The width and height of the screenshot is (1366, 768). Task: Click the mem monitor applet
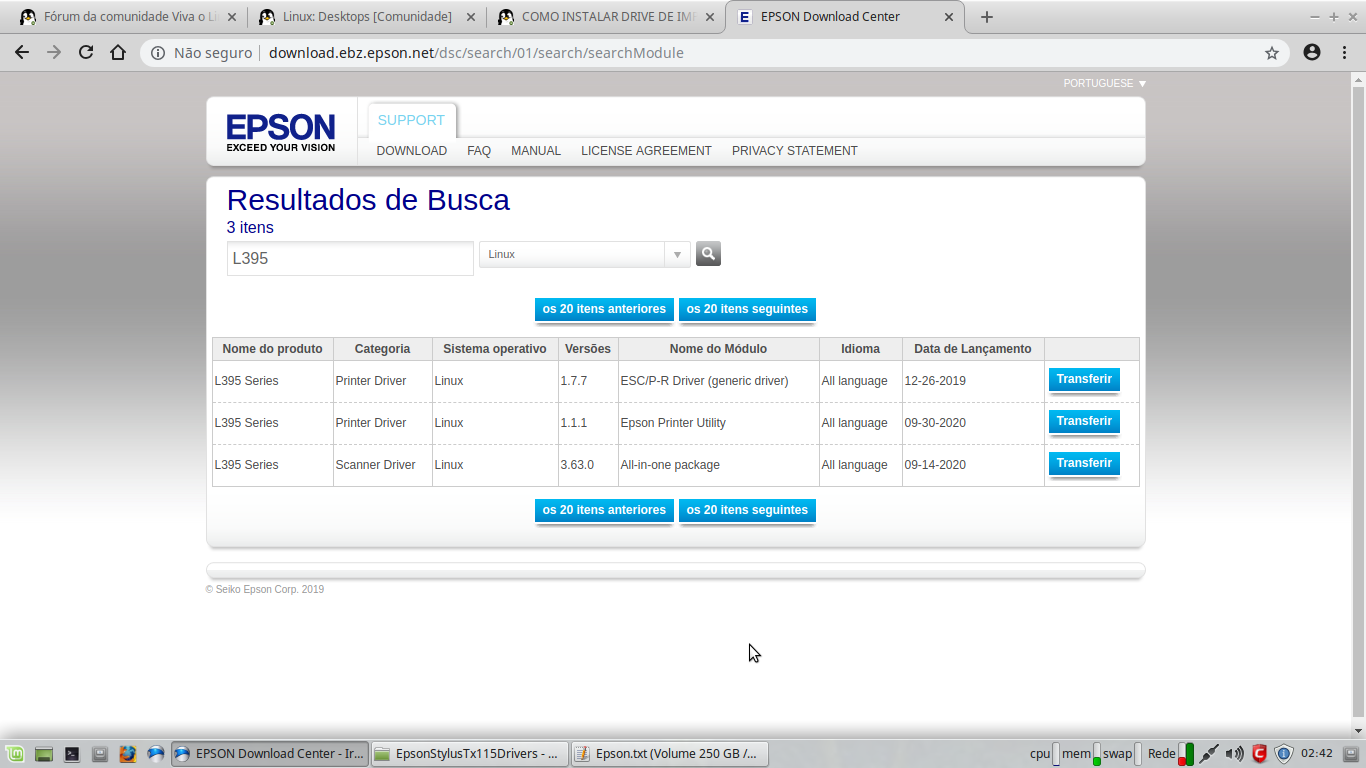click(x=1081, y=754)
